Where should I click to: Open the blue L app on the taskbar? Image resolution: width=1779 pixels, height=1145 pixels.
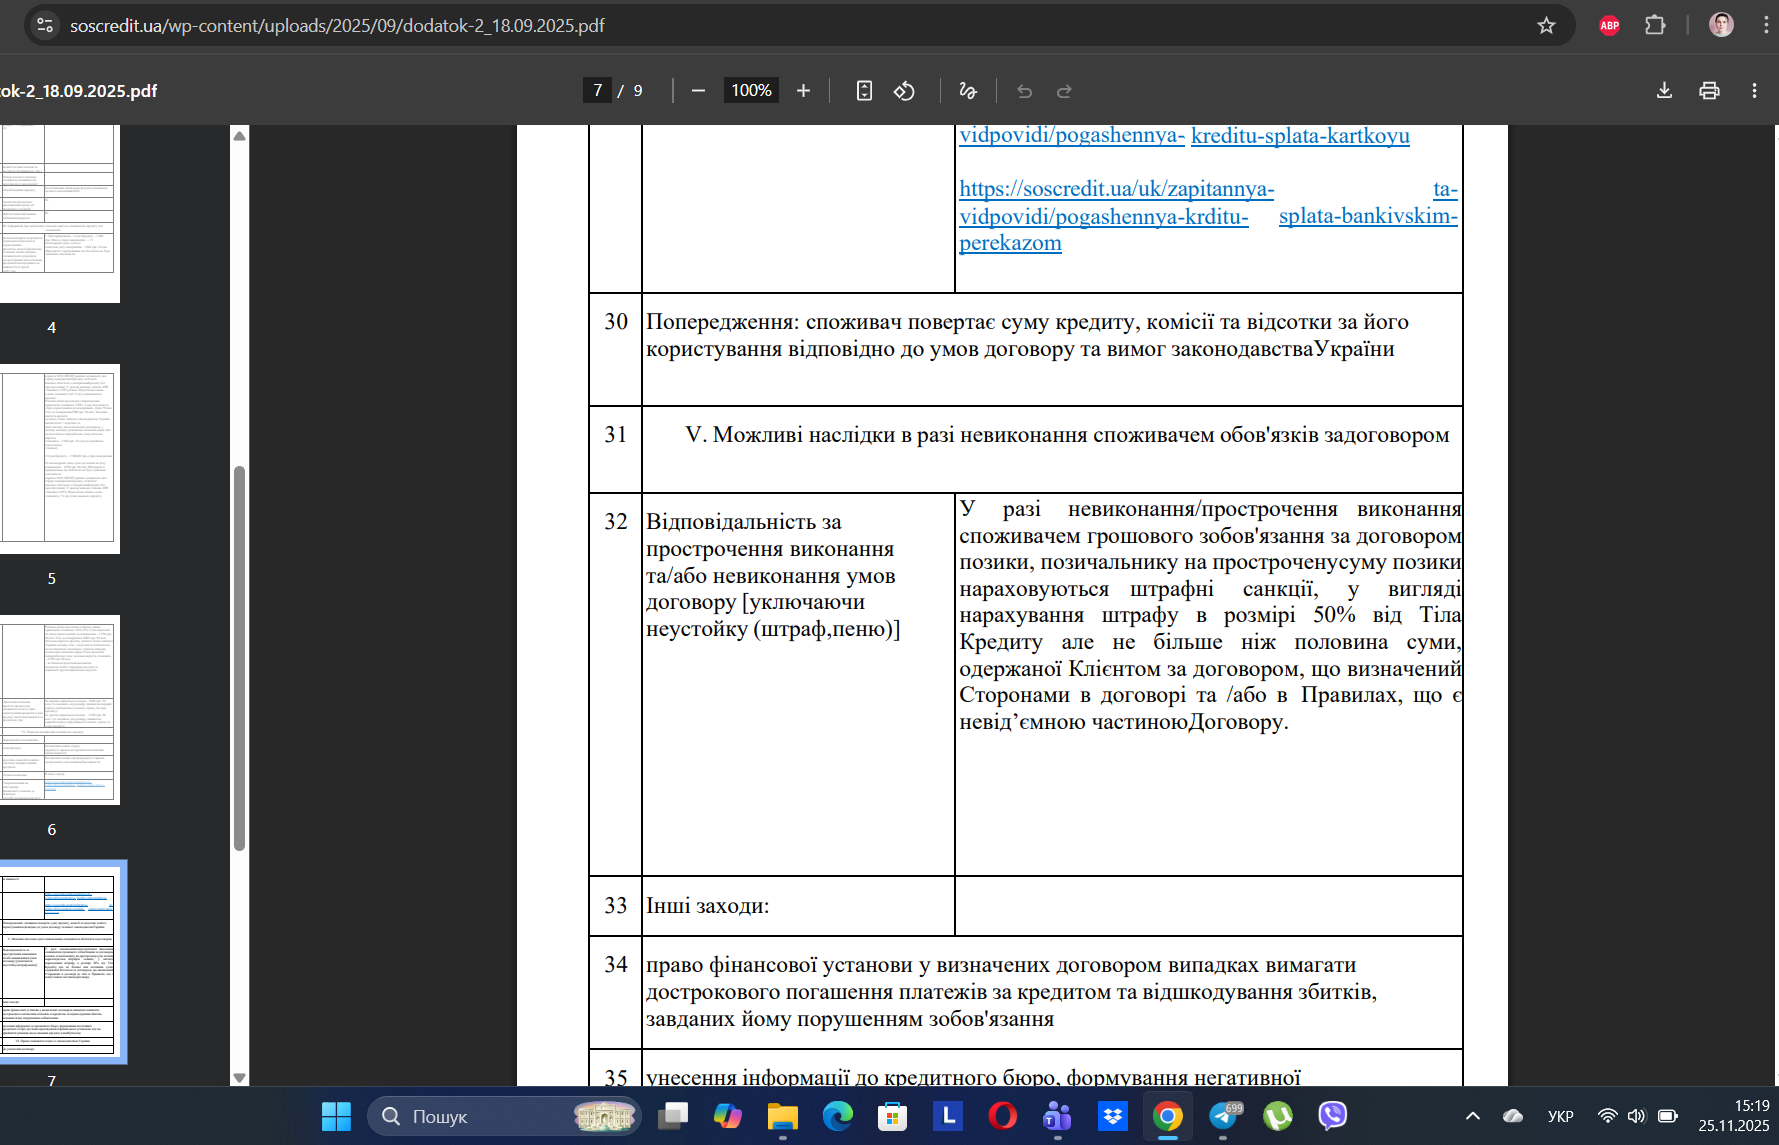tap(948, 1116)
